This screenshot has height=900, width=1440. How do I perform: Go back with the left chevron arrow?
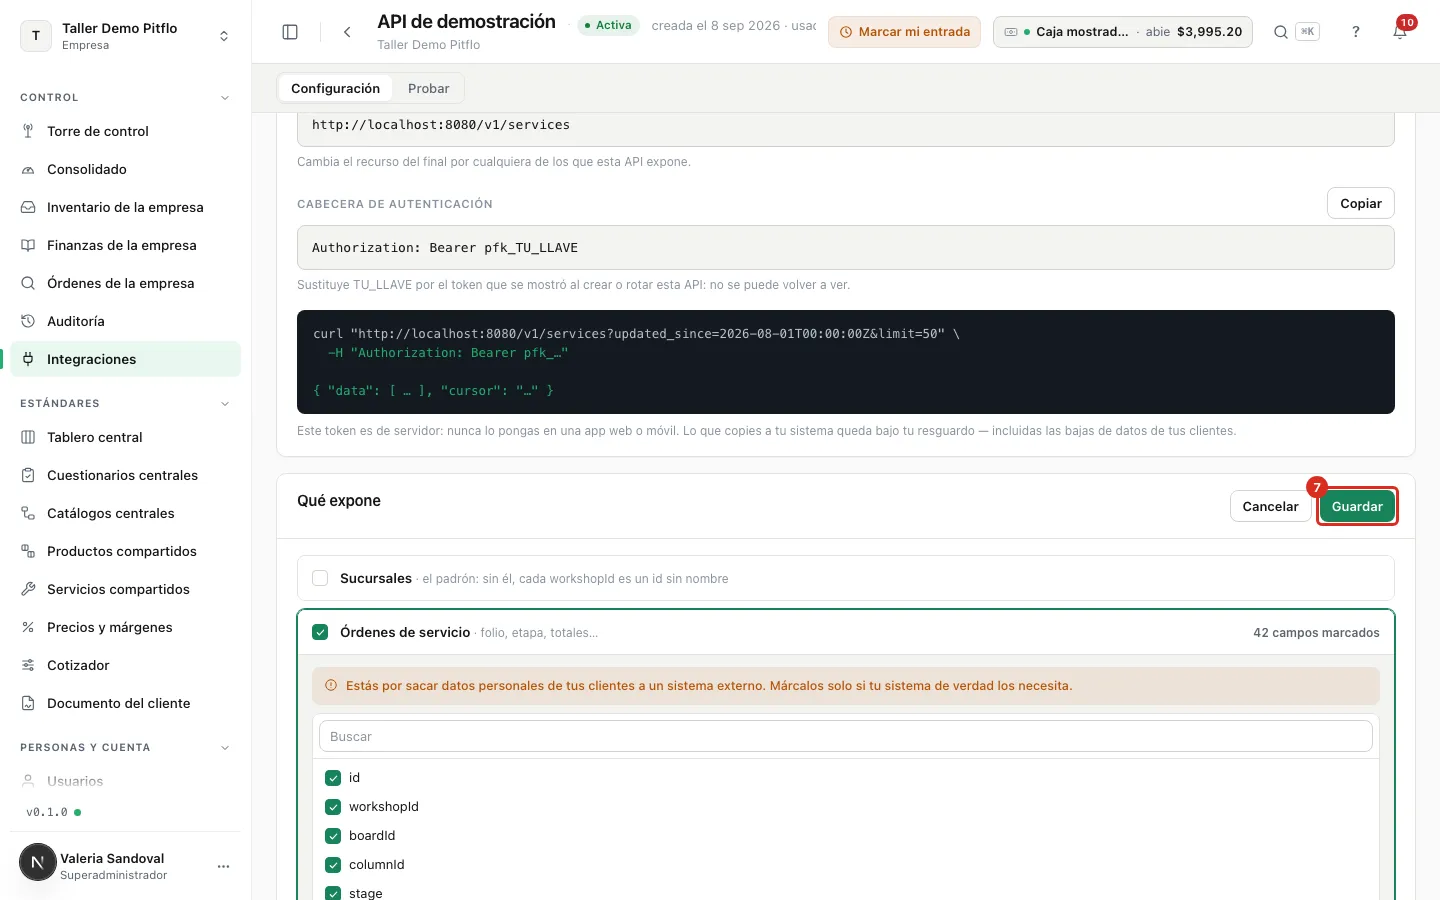tap(347, 32)
